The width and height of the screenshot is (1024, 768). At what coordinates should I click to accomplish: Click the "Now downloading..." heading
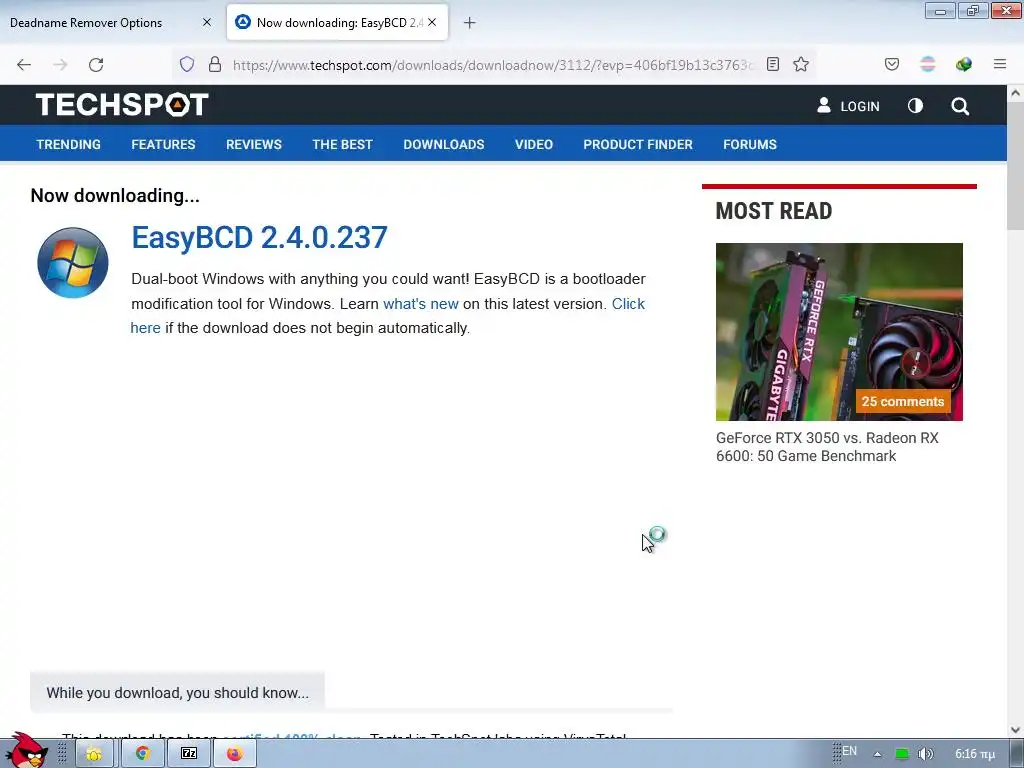tap(115, 195)
